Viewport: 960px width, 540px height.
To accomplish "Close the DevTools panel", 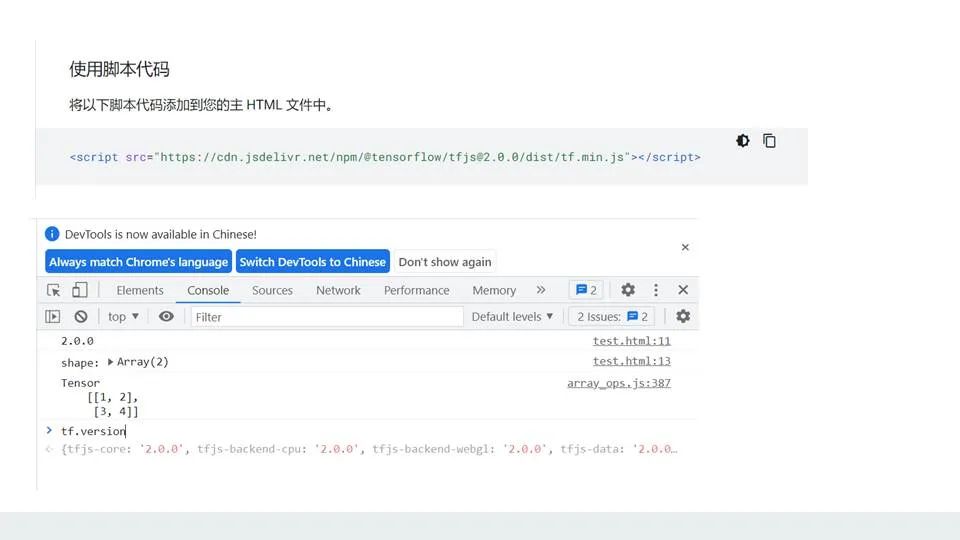I will [683, 290].
